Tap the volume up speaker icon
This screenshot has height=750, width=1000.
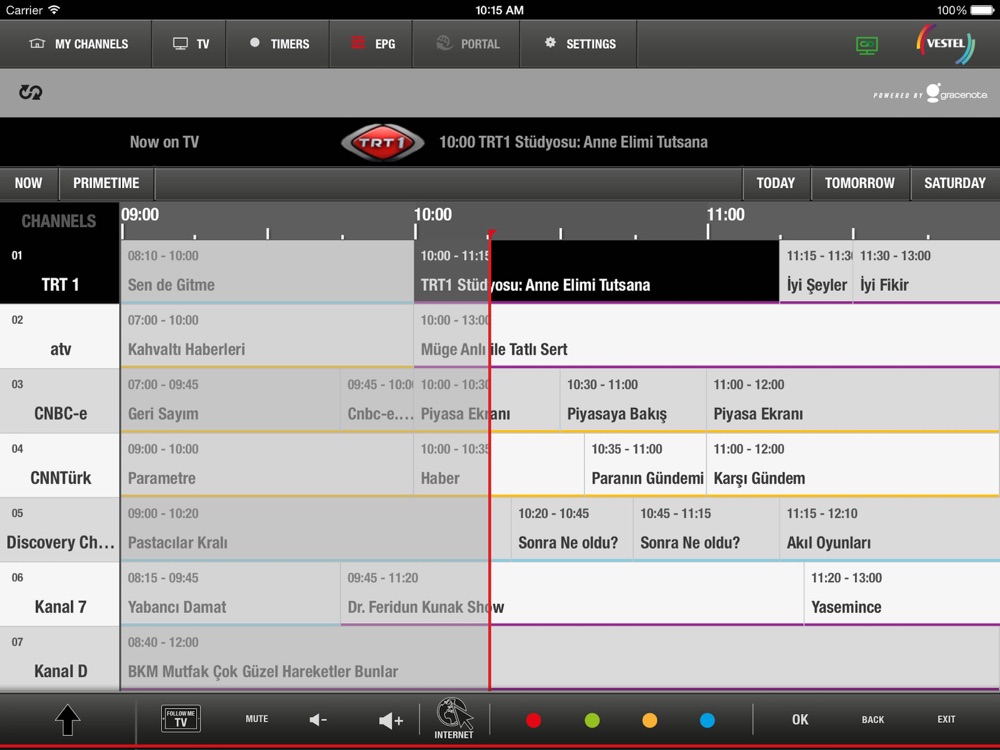(x=391, y=721)
